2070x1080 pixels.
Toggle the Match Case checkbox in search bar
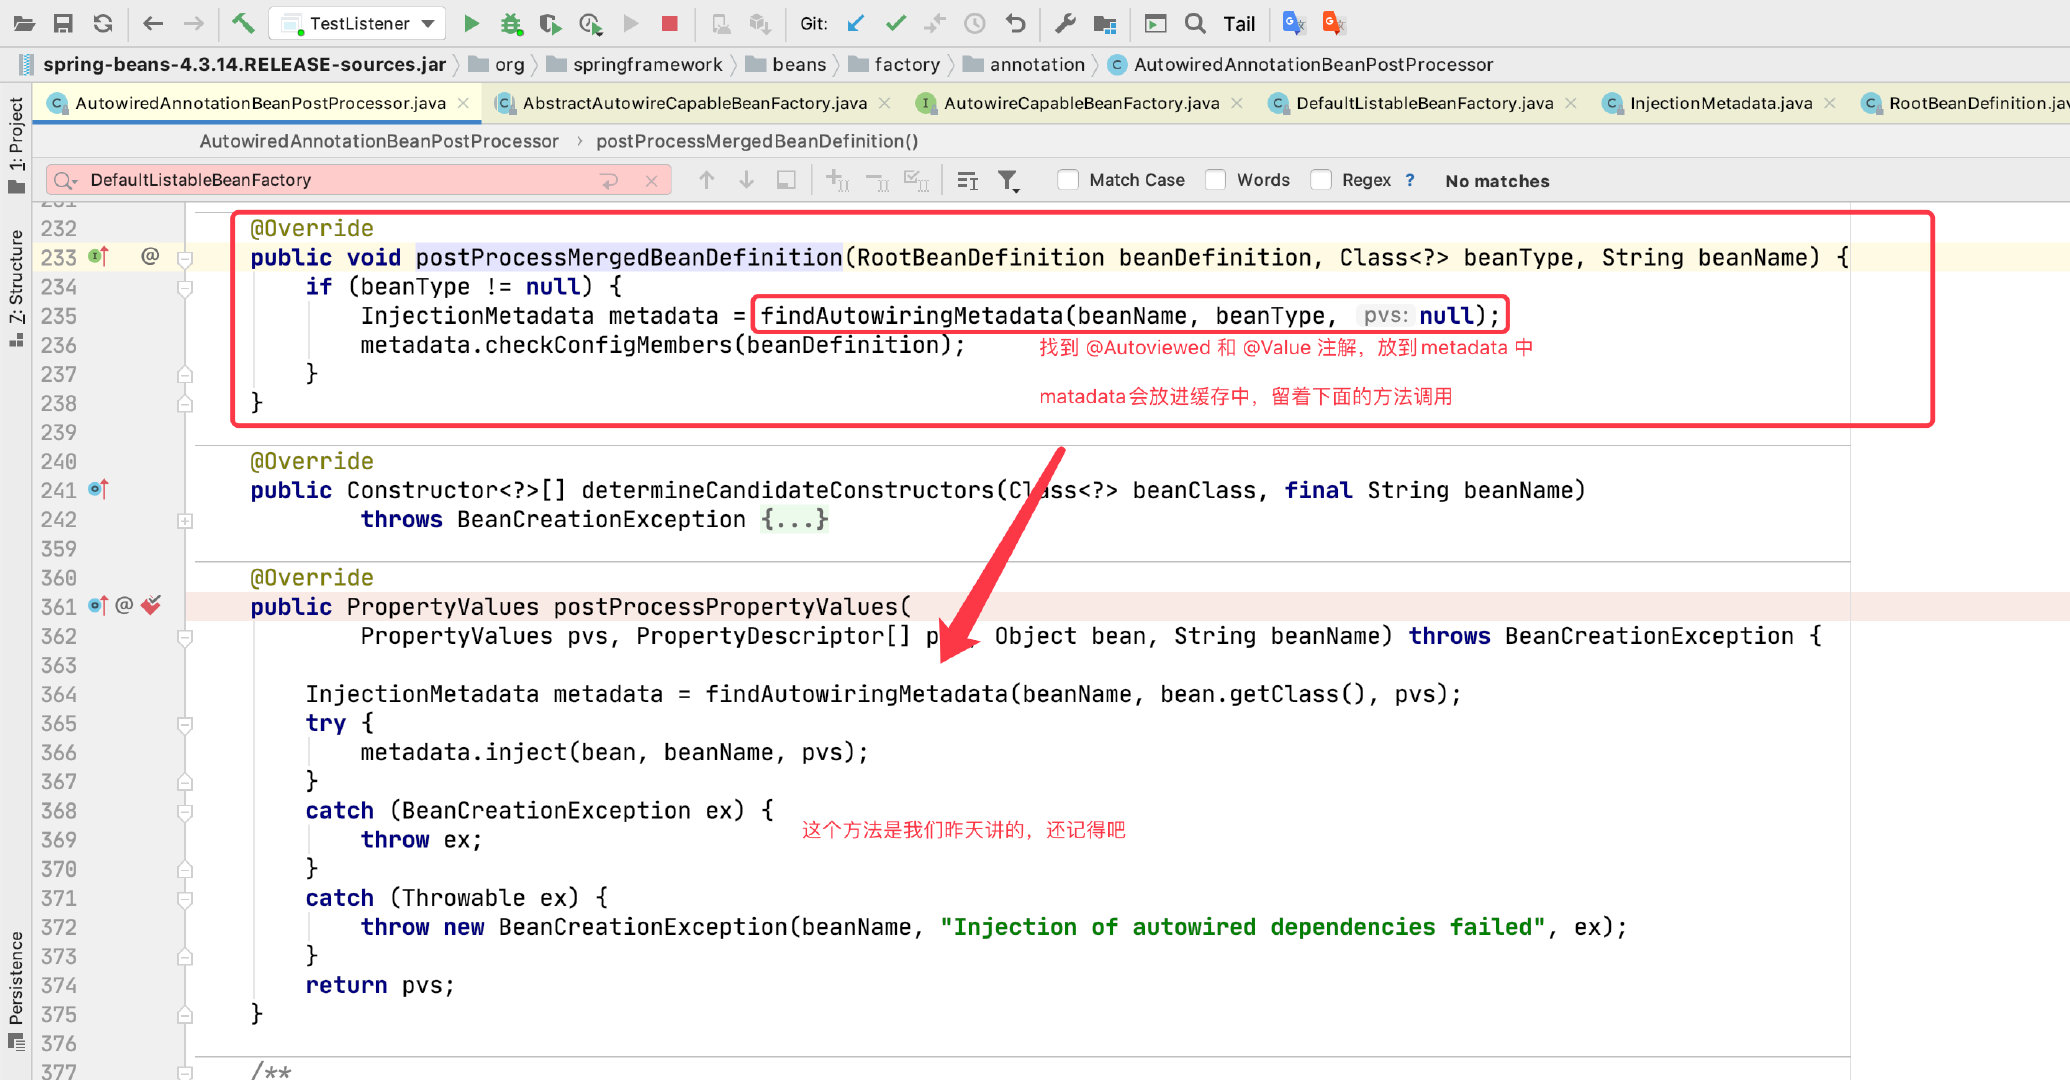pos(1068,179)
